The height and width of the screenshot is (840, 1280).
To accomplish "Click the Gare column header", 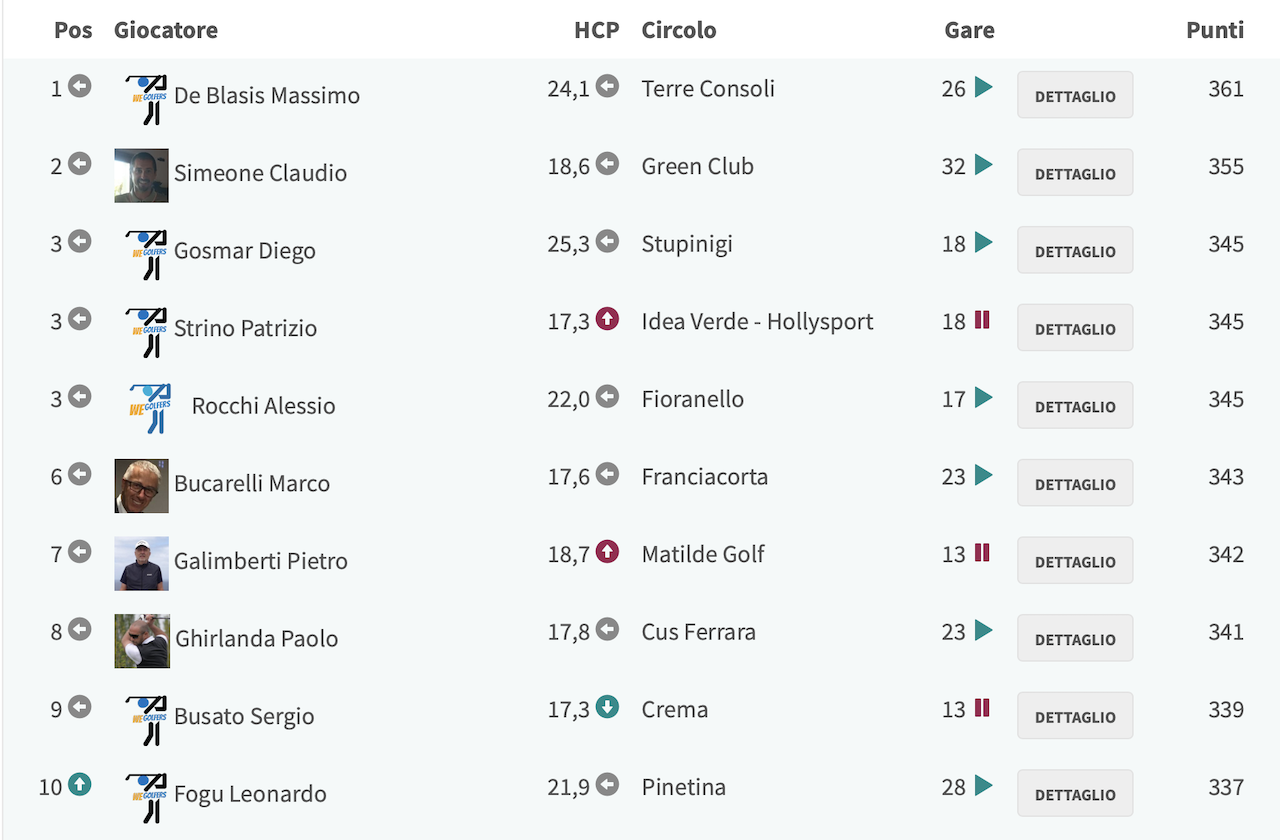I will coord(969,30).
